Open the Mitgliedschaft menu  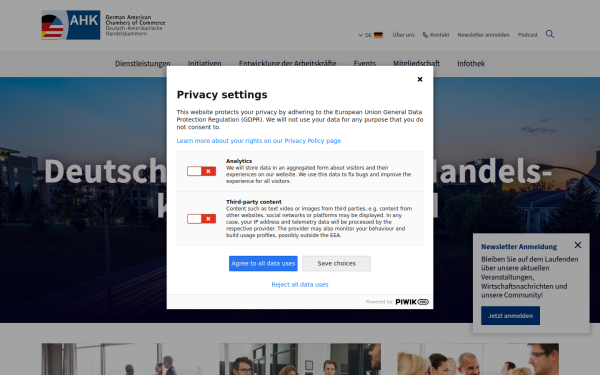click(x=416, y=63)
